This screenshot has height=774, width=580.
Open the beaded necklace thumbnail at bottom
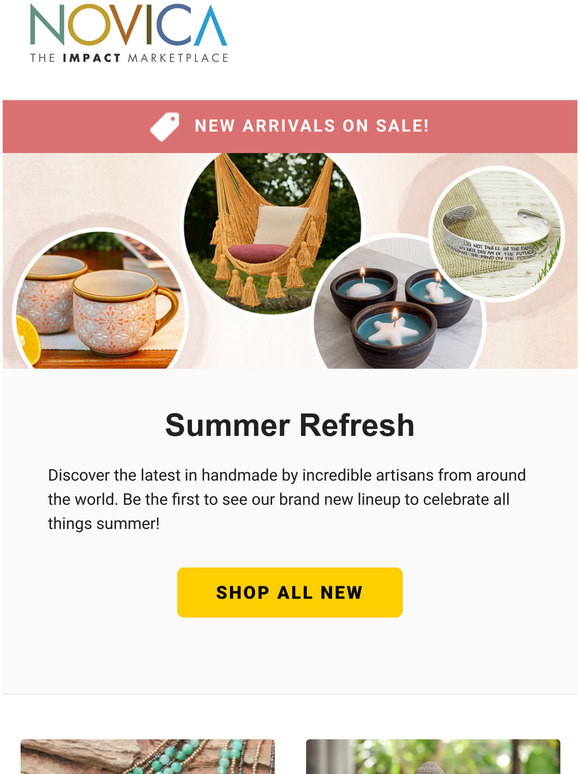[148, 756]
